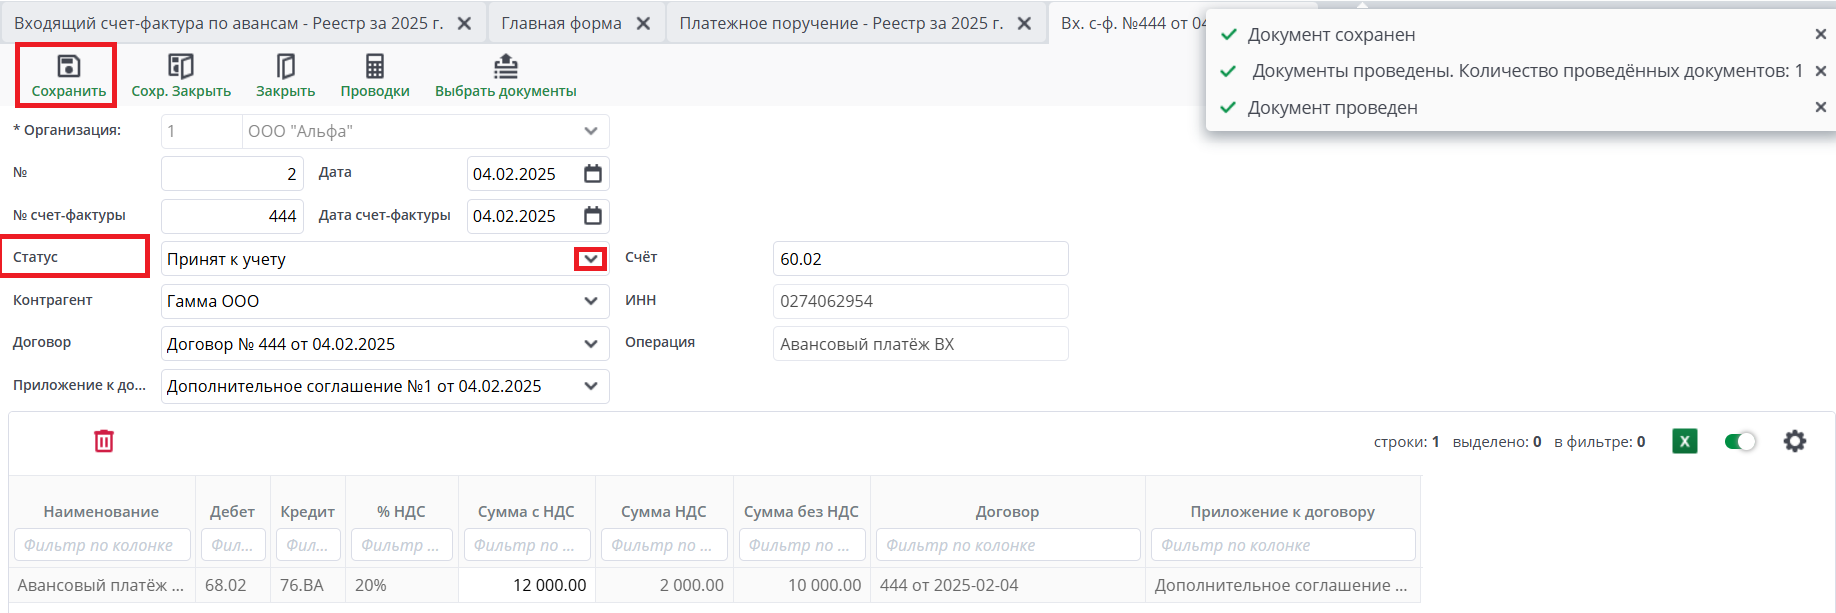Click Выбрать документы icon

pyautogui.click(x=506, y=67)
